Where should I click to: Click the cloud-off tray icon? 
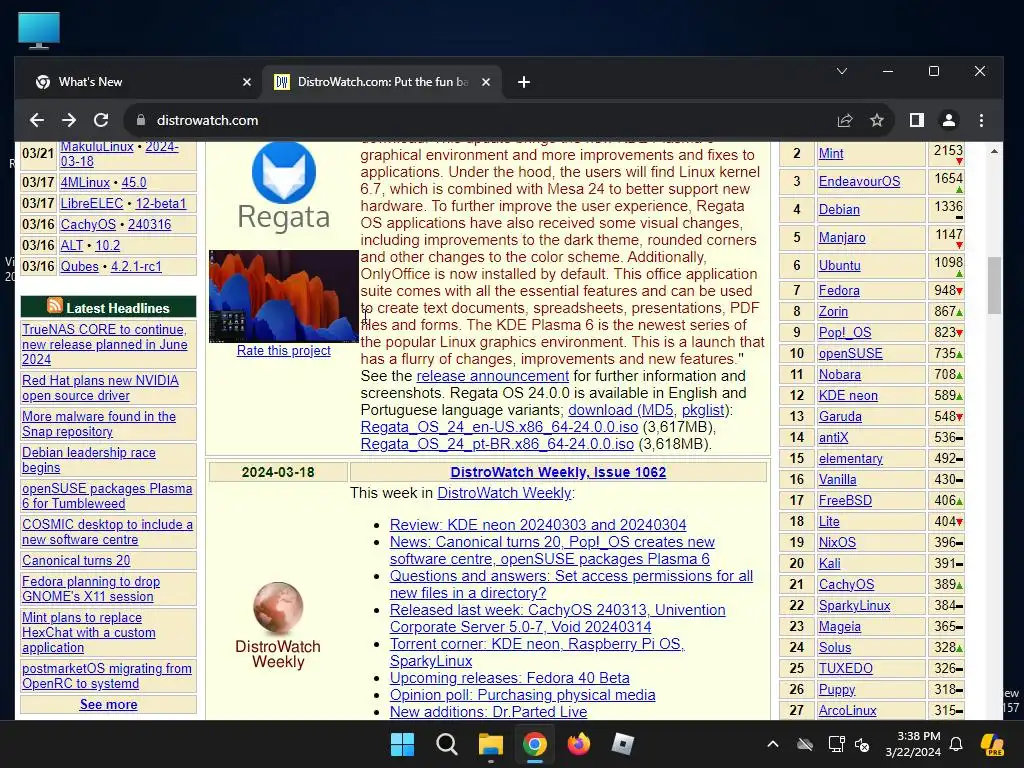pos(805,744)
